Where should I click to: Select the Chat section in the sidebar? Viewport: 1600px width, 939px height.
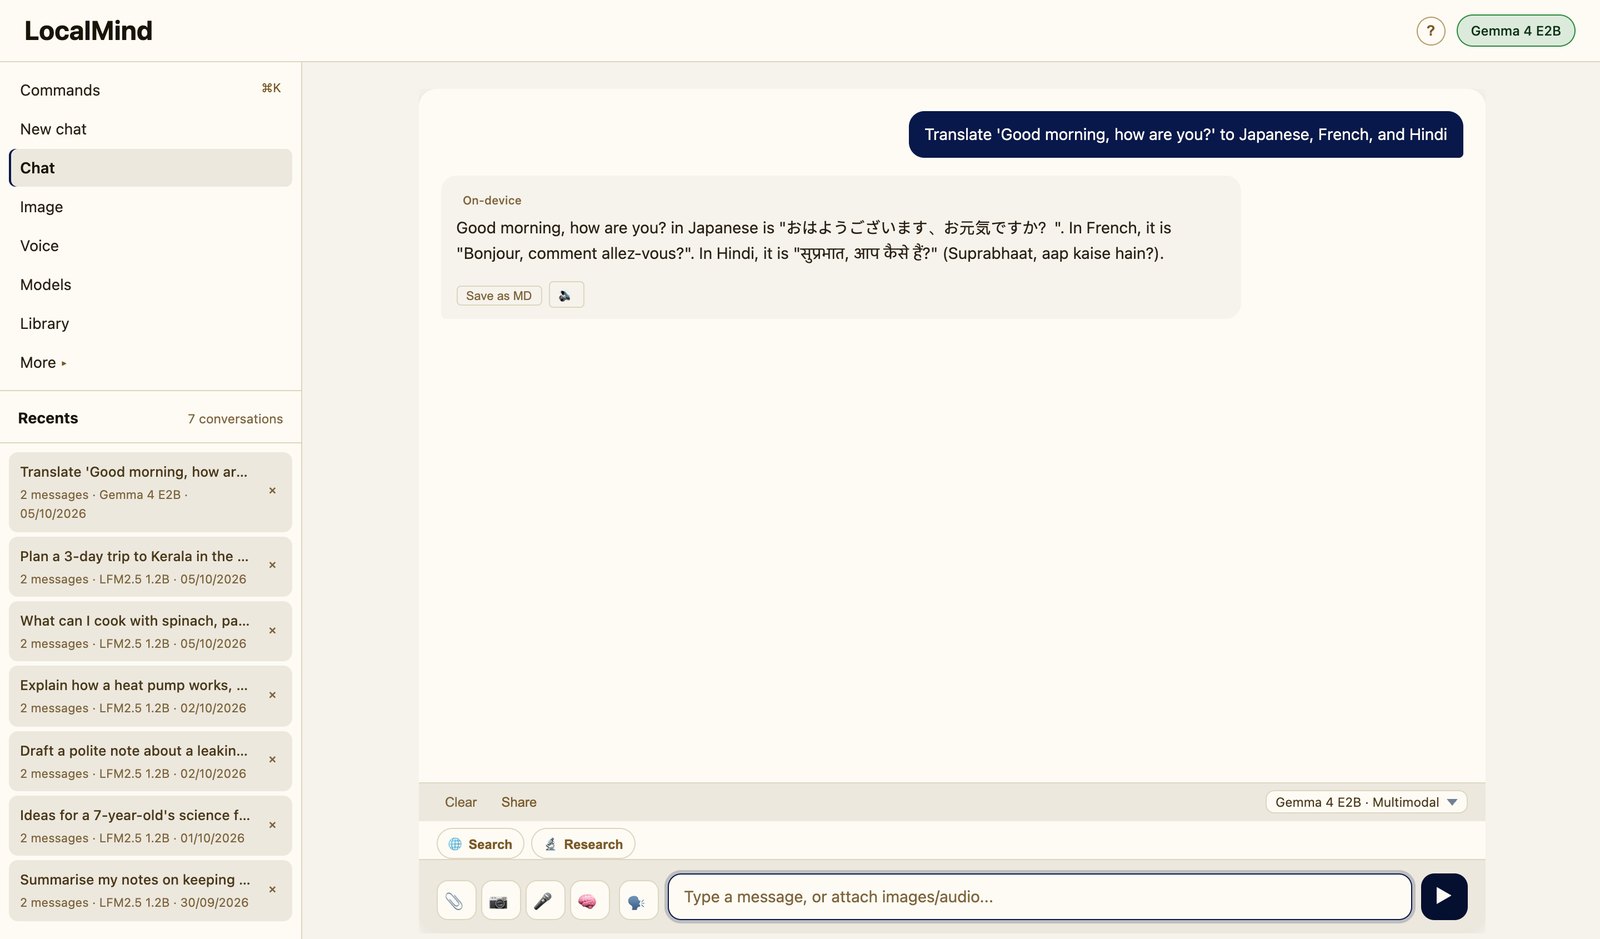[150, 168]
